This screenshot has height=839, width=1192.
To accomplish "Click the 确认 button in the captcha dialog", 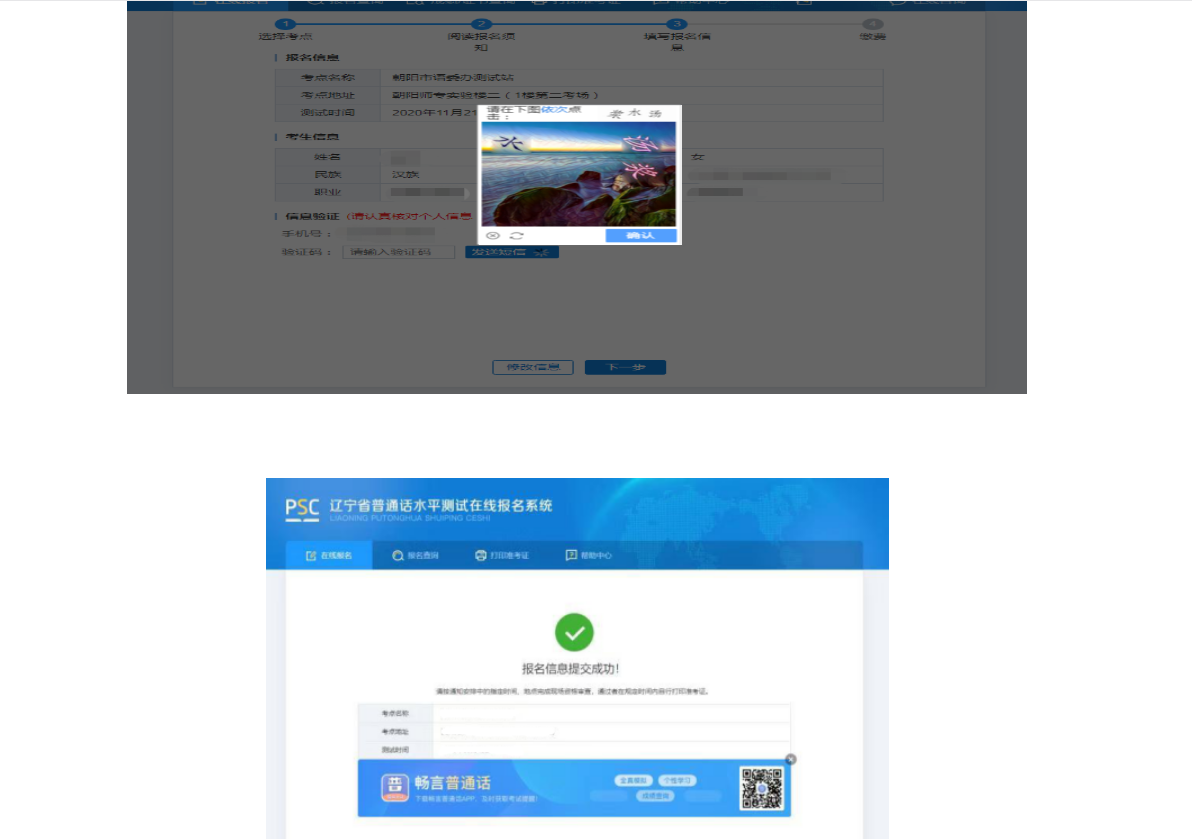I will pos(641,236).
